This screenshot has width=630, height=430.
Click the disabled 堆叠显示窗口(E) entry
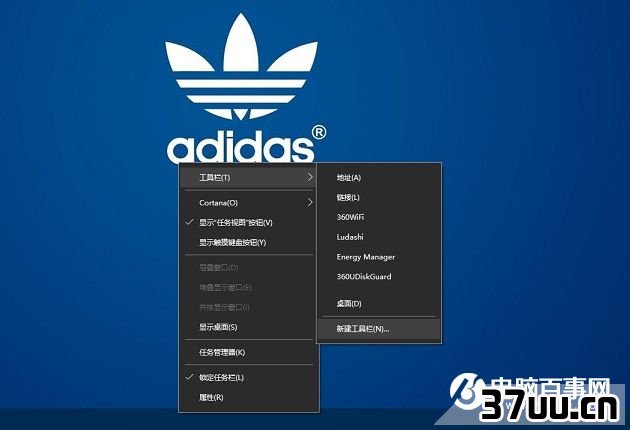(248, 287)
